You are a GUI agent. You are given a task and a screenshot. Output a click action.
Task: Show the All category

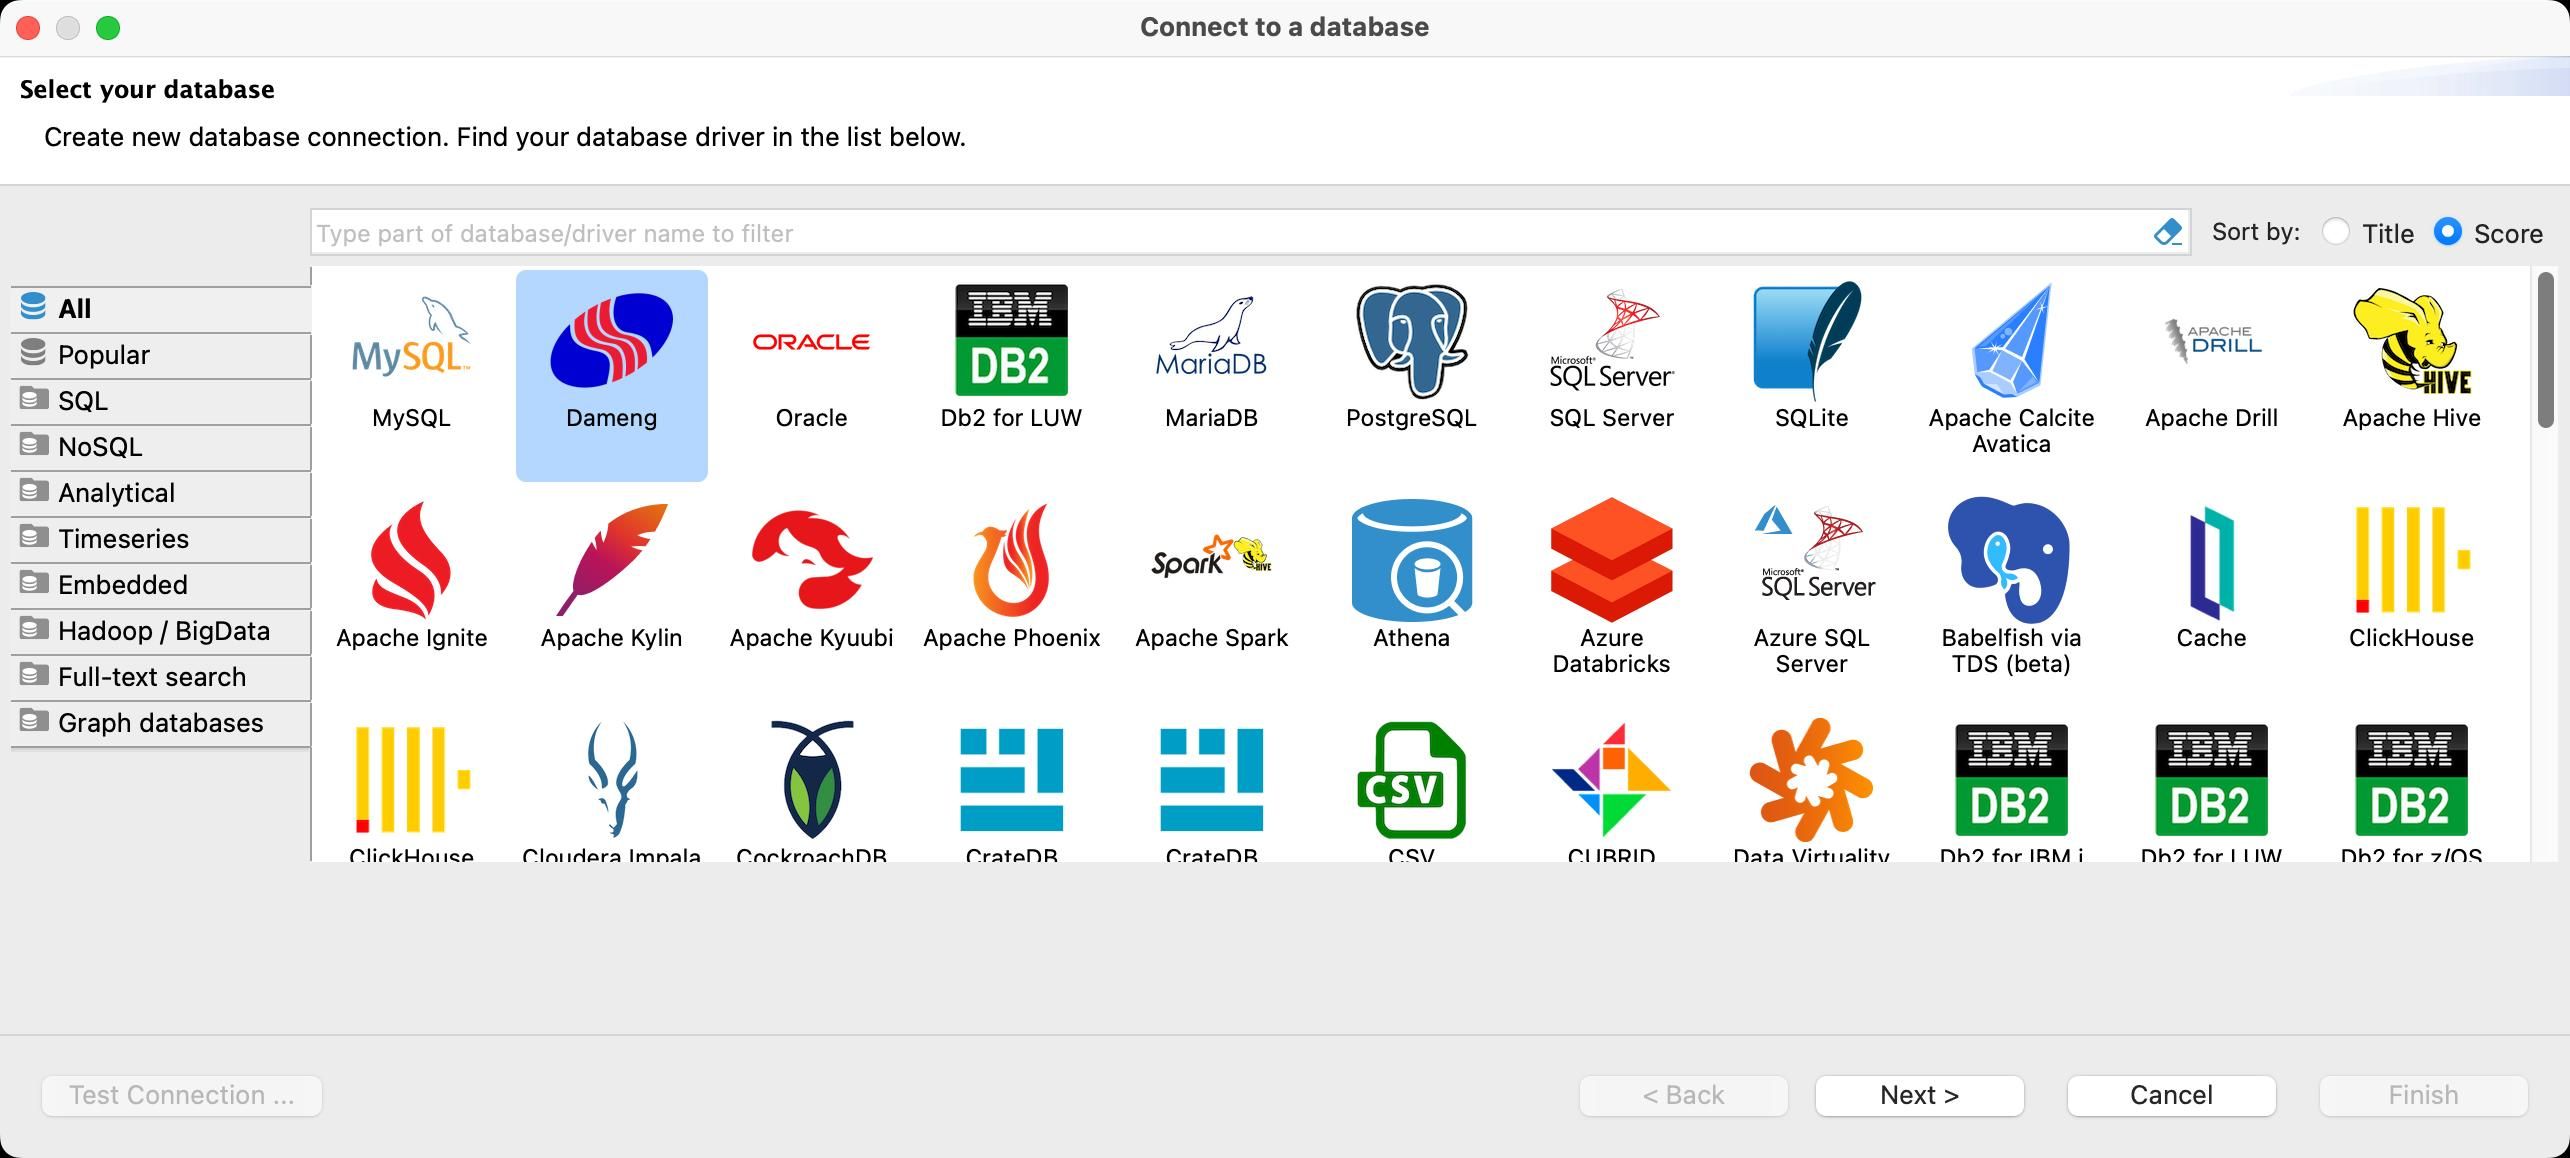coord(161,308)
